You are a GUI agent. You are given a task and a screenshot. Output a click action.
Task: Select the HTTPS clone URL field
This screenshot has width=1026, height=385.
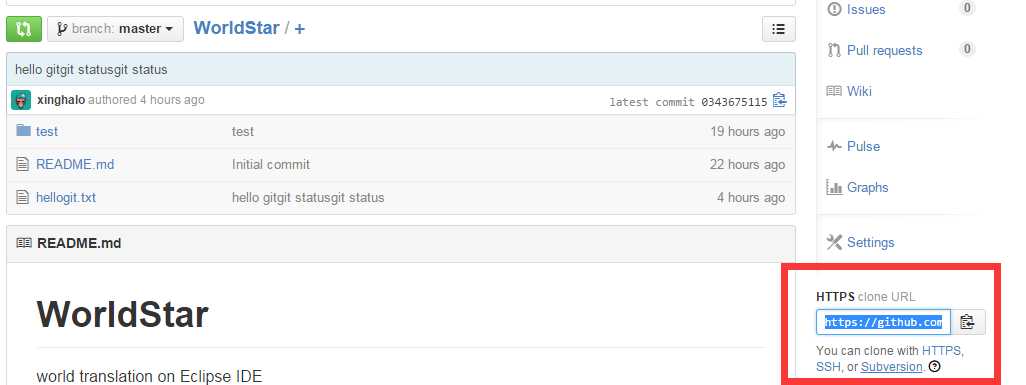[x=883, y=322]
